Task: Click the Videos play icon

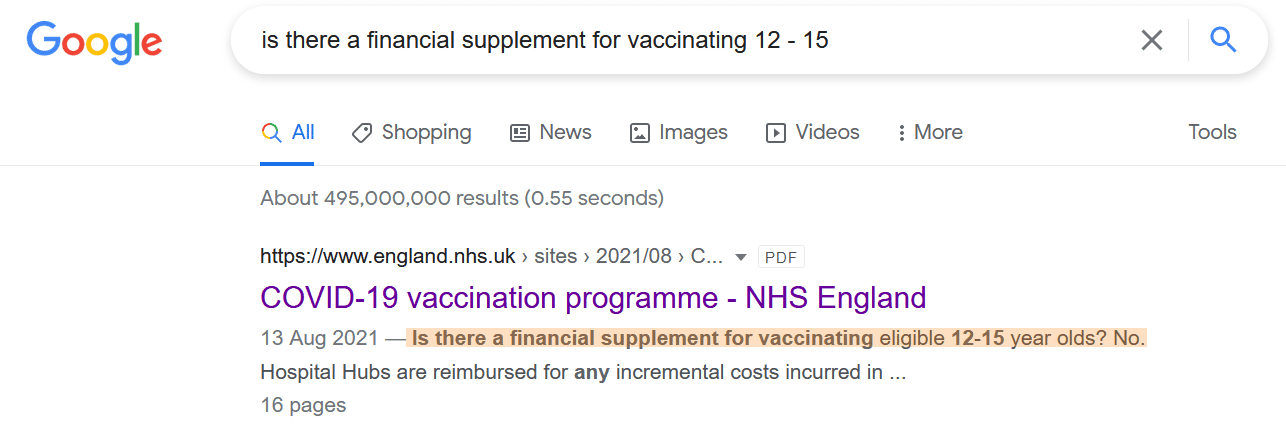Action: [x=776, y=132]
